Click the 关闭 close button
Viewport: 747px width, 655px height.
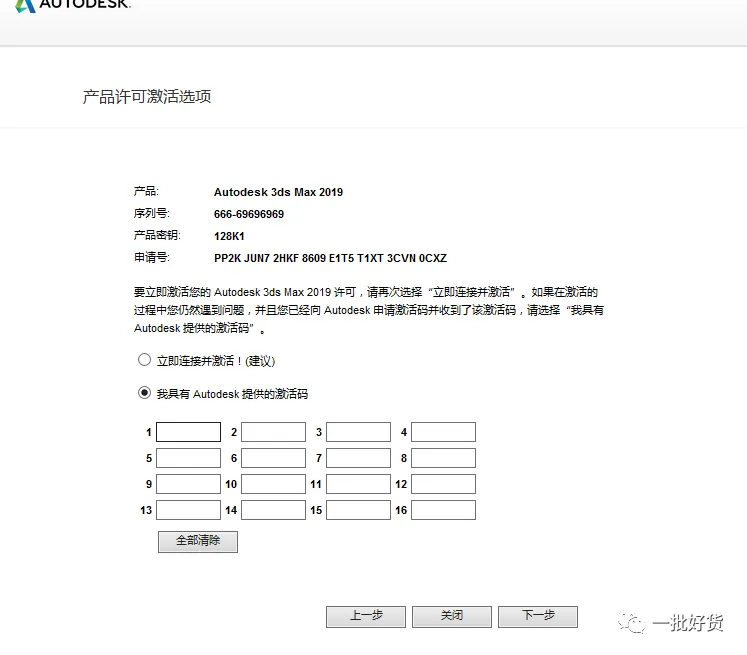[452, 616]
